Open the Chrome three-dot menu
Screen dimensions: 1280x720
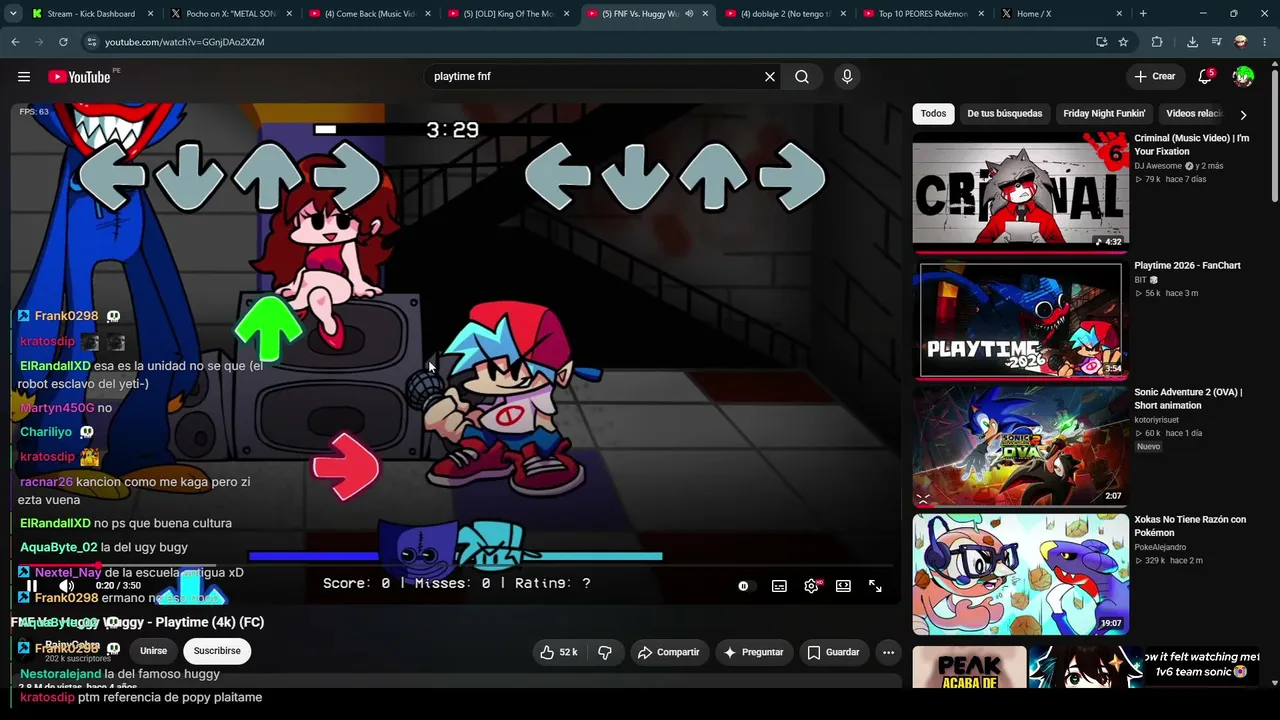click(x=1265, y=42)
